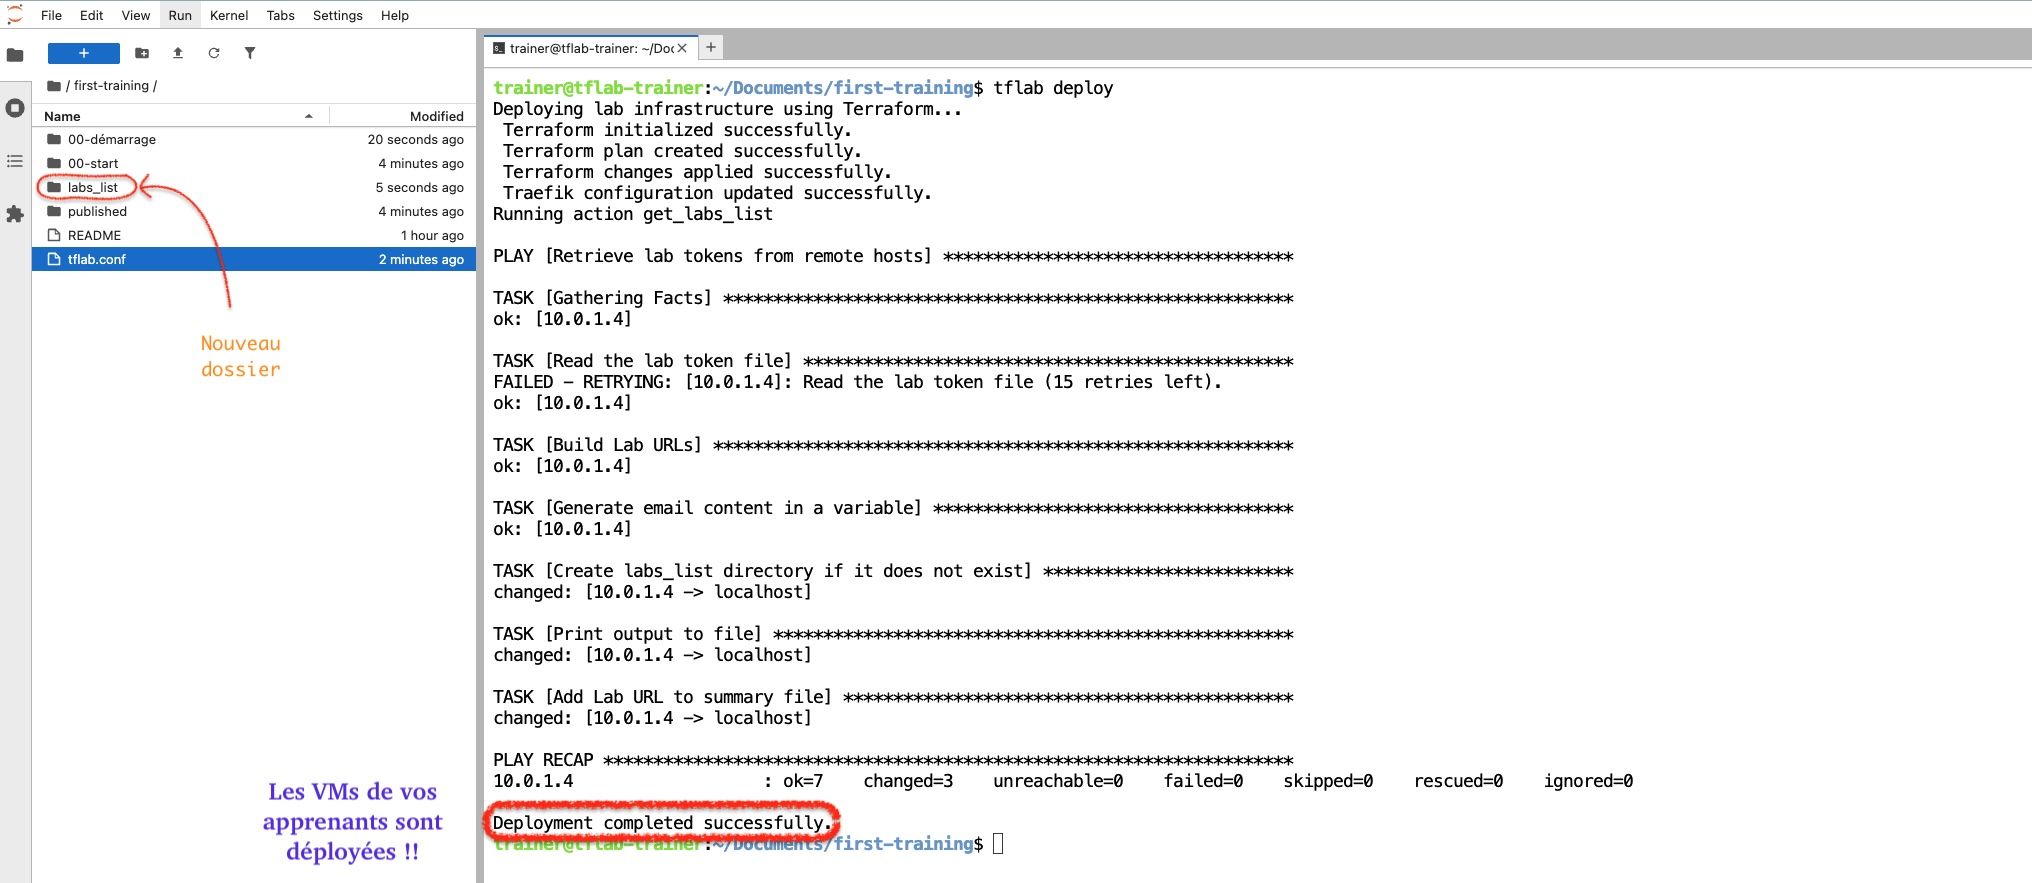Sort files by Name column header
The width and height of the screenshot is (2032, 883).
coord(62,116)
